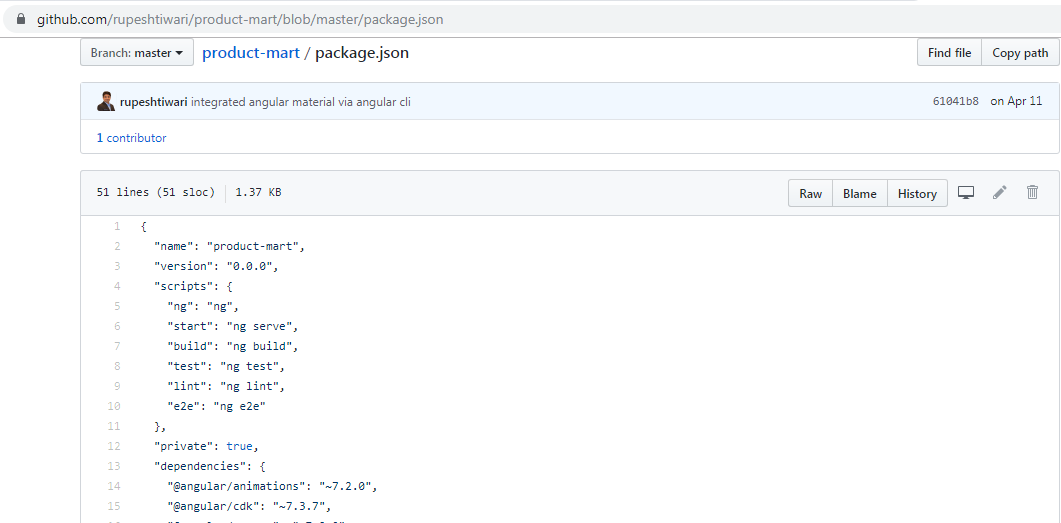Show the 1 contributor list
The width and height of the screenshot is (1061, 523).
click(131, 138)
